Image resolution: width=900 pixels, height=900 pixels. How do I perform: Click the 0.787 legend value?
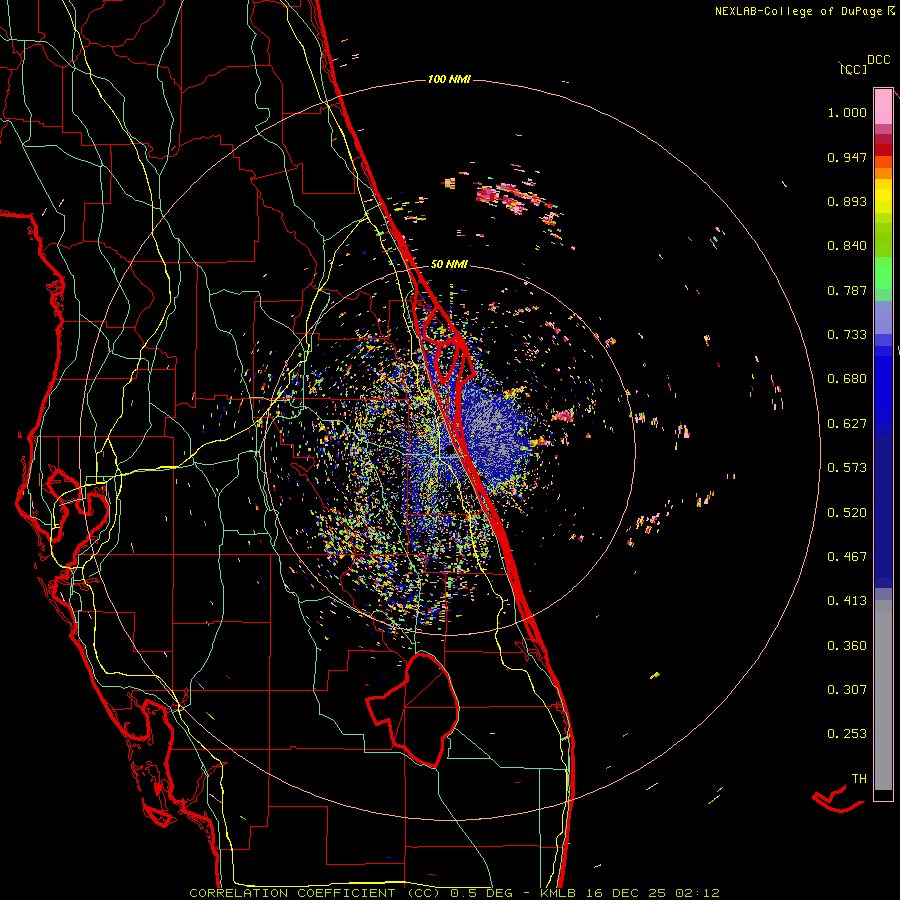pyautogui.click(x=847, y=290)
